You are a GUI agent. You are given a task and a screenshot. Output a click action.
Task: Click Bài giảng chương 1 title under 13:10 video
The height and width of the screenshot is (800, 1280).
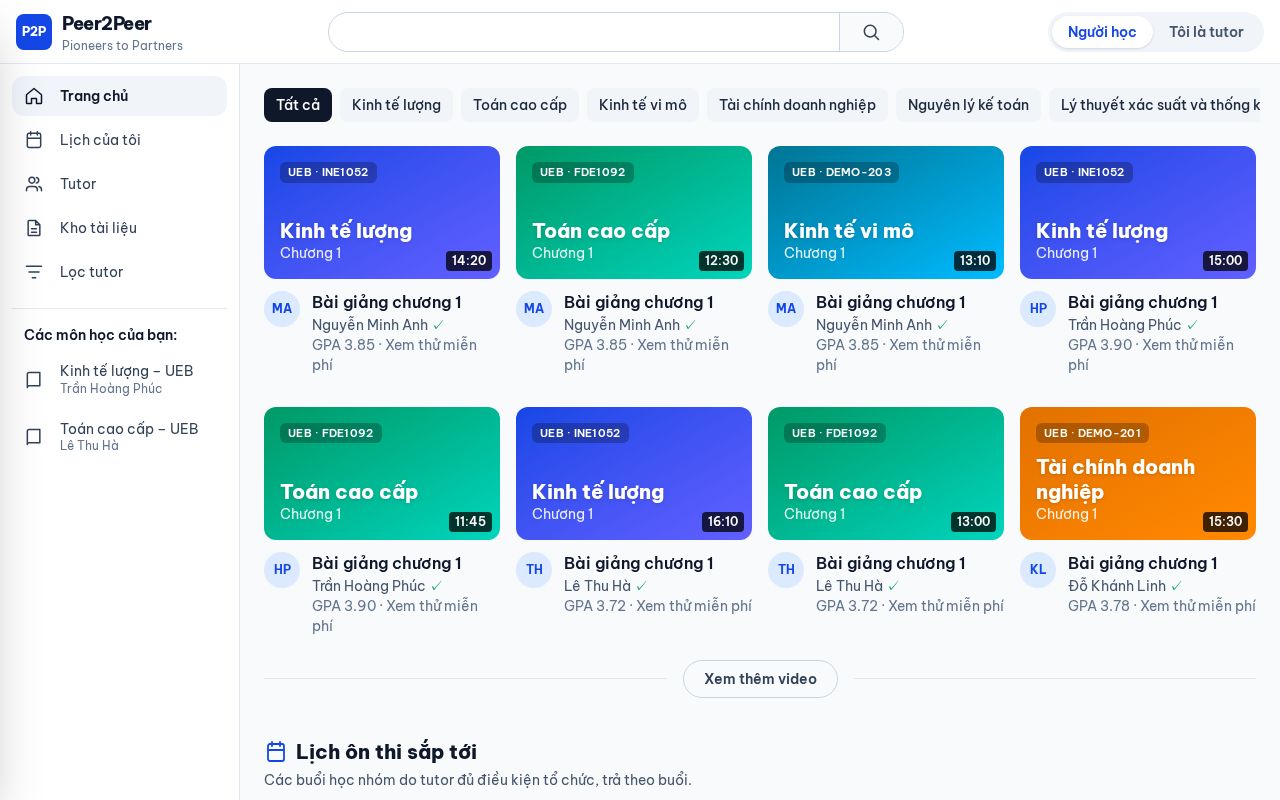(x=891, y=302)
